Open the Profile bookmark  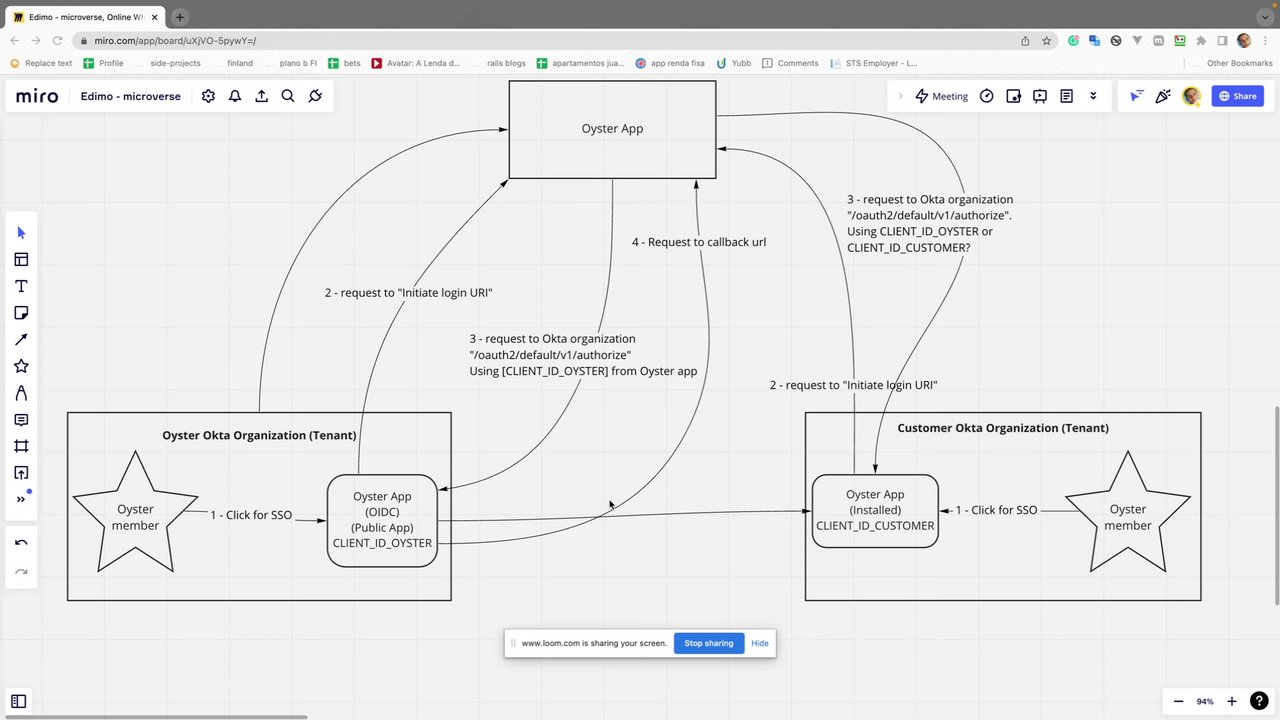tap(104, 63)
